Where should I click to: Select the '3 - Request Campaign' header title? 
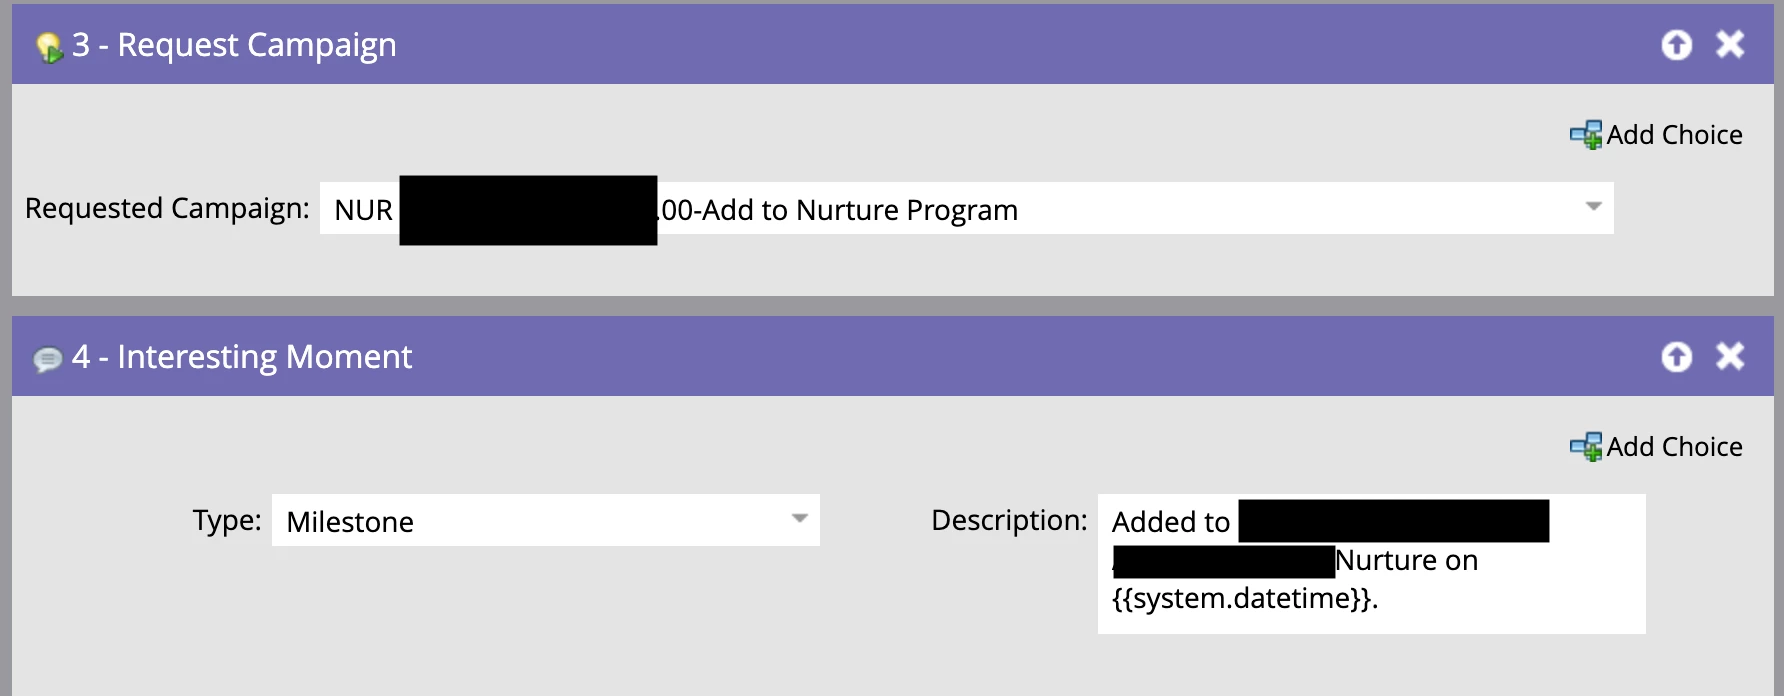(234, 45)
